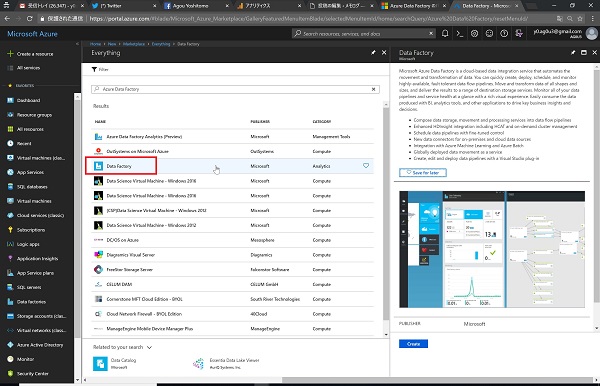
Task: Toggle favorite heart on Data Factory row
Action: click(366, 166)
